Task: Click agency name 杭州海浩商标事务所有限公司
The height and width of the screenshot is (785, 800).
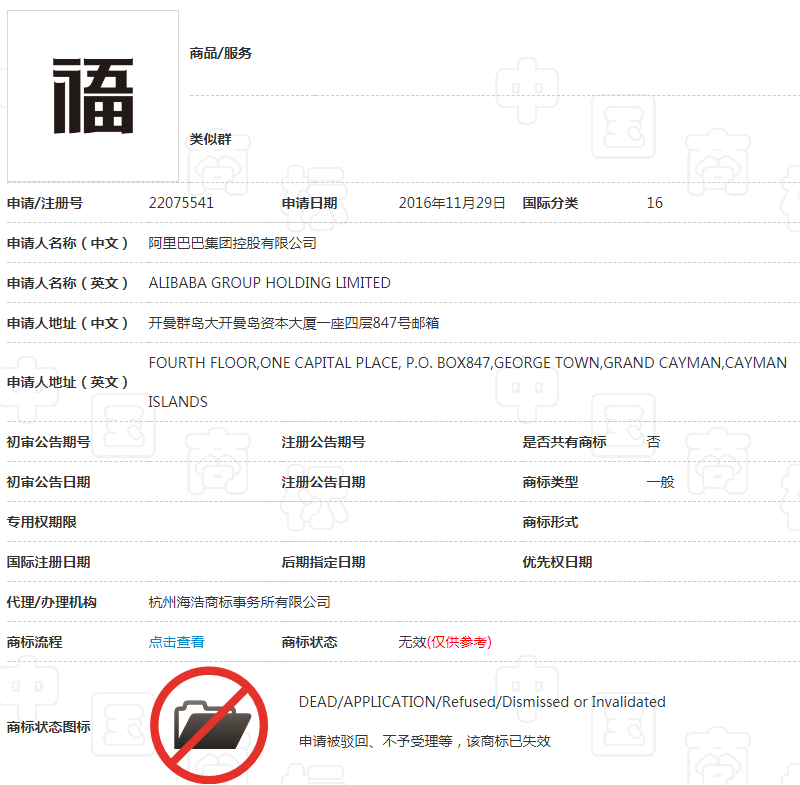Action: 239,602
